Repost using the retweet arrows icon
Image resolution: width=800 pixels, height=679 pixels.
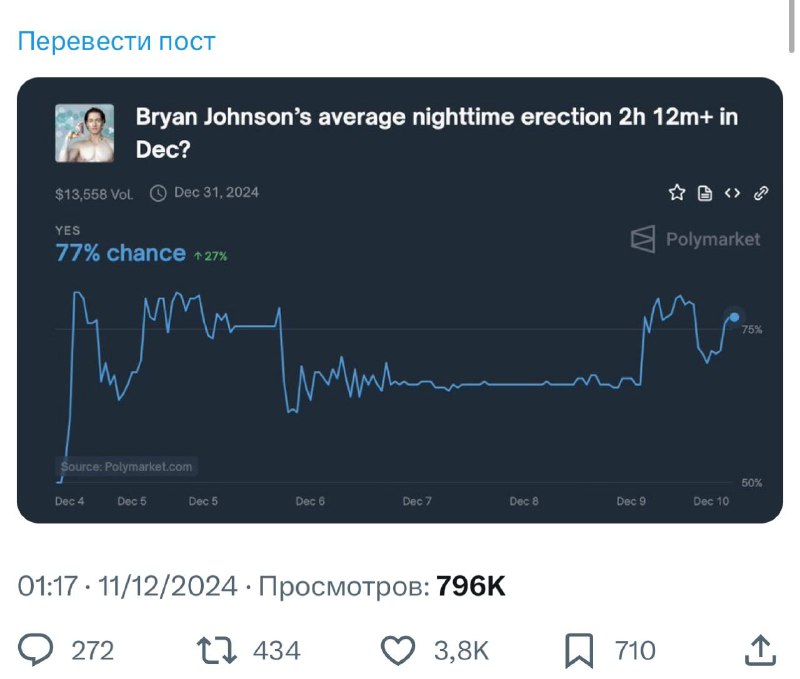point(216,651)
